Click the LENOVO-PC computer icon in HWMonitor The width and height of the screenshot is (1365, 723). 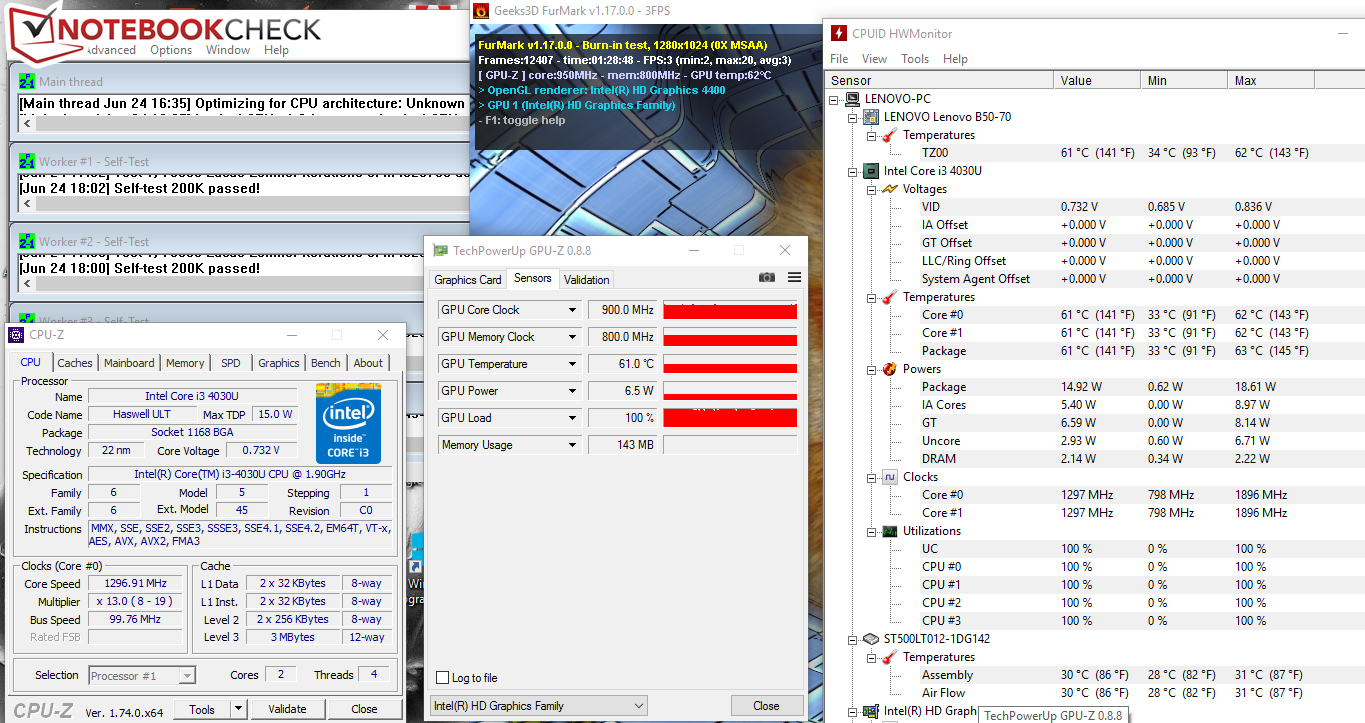[x=852, y=99]
